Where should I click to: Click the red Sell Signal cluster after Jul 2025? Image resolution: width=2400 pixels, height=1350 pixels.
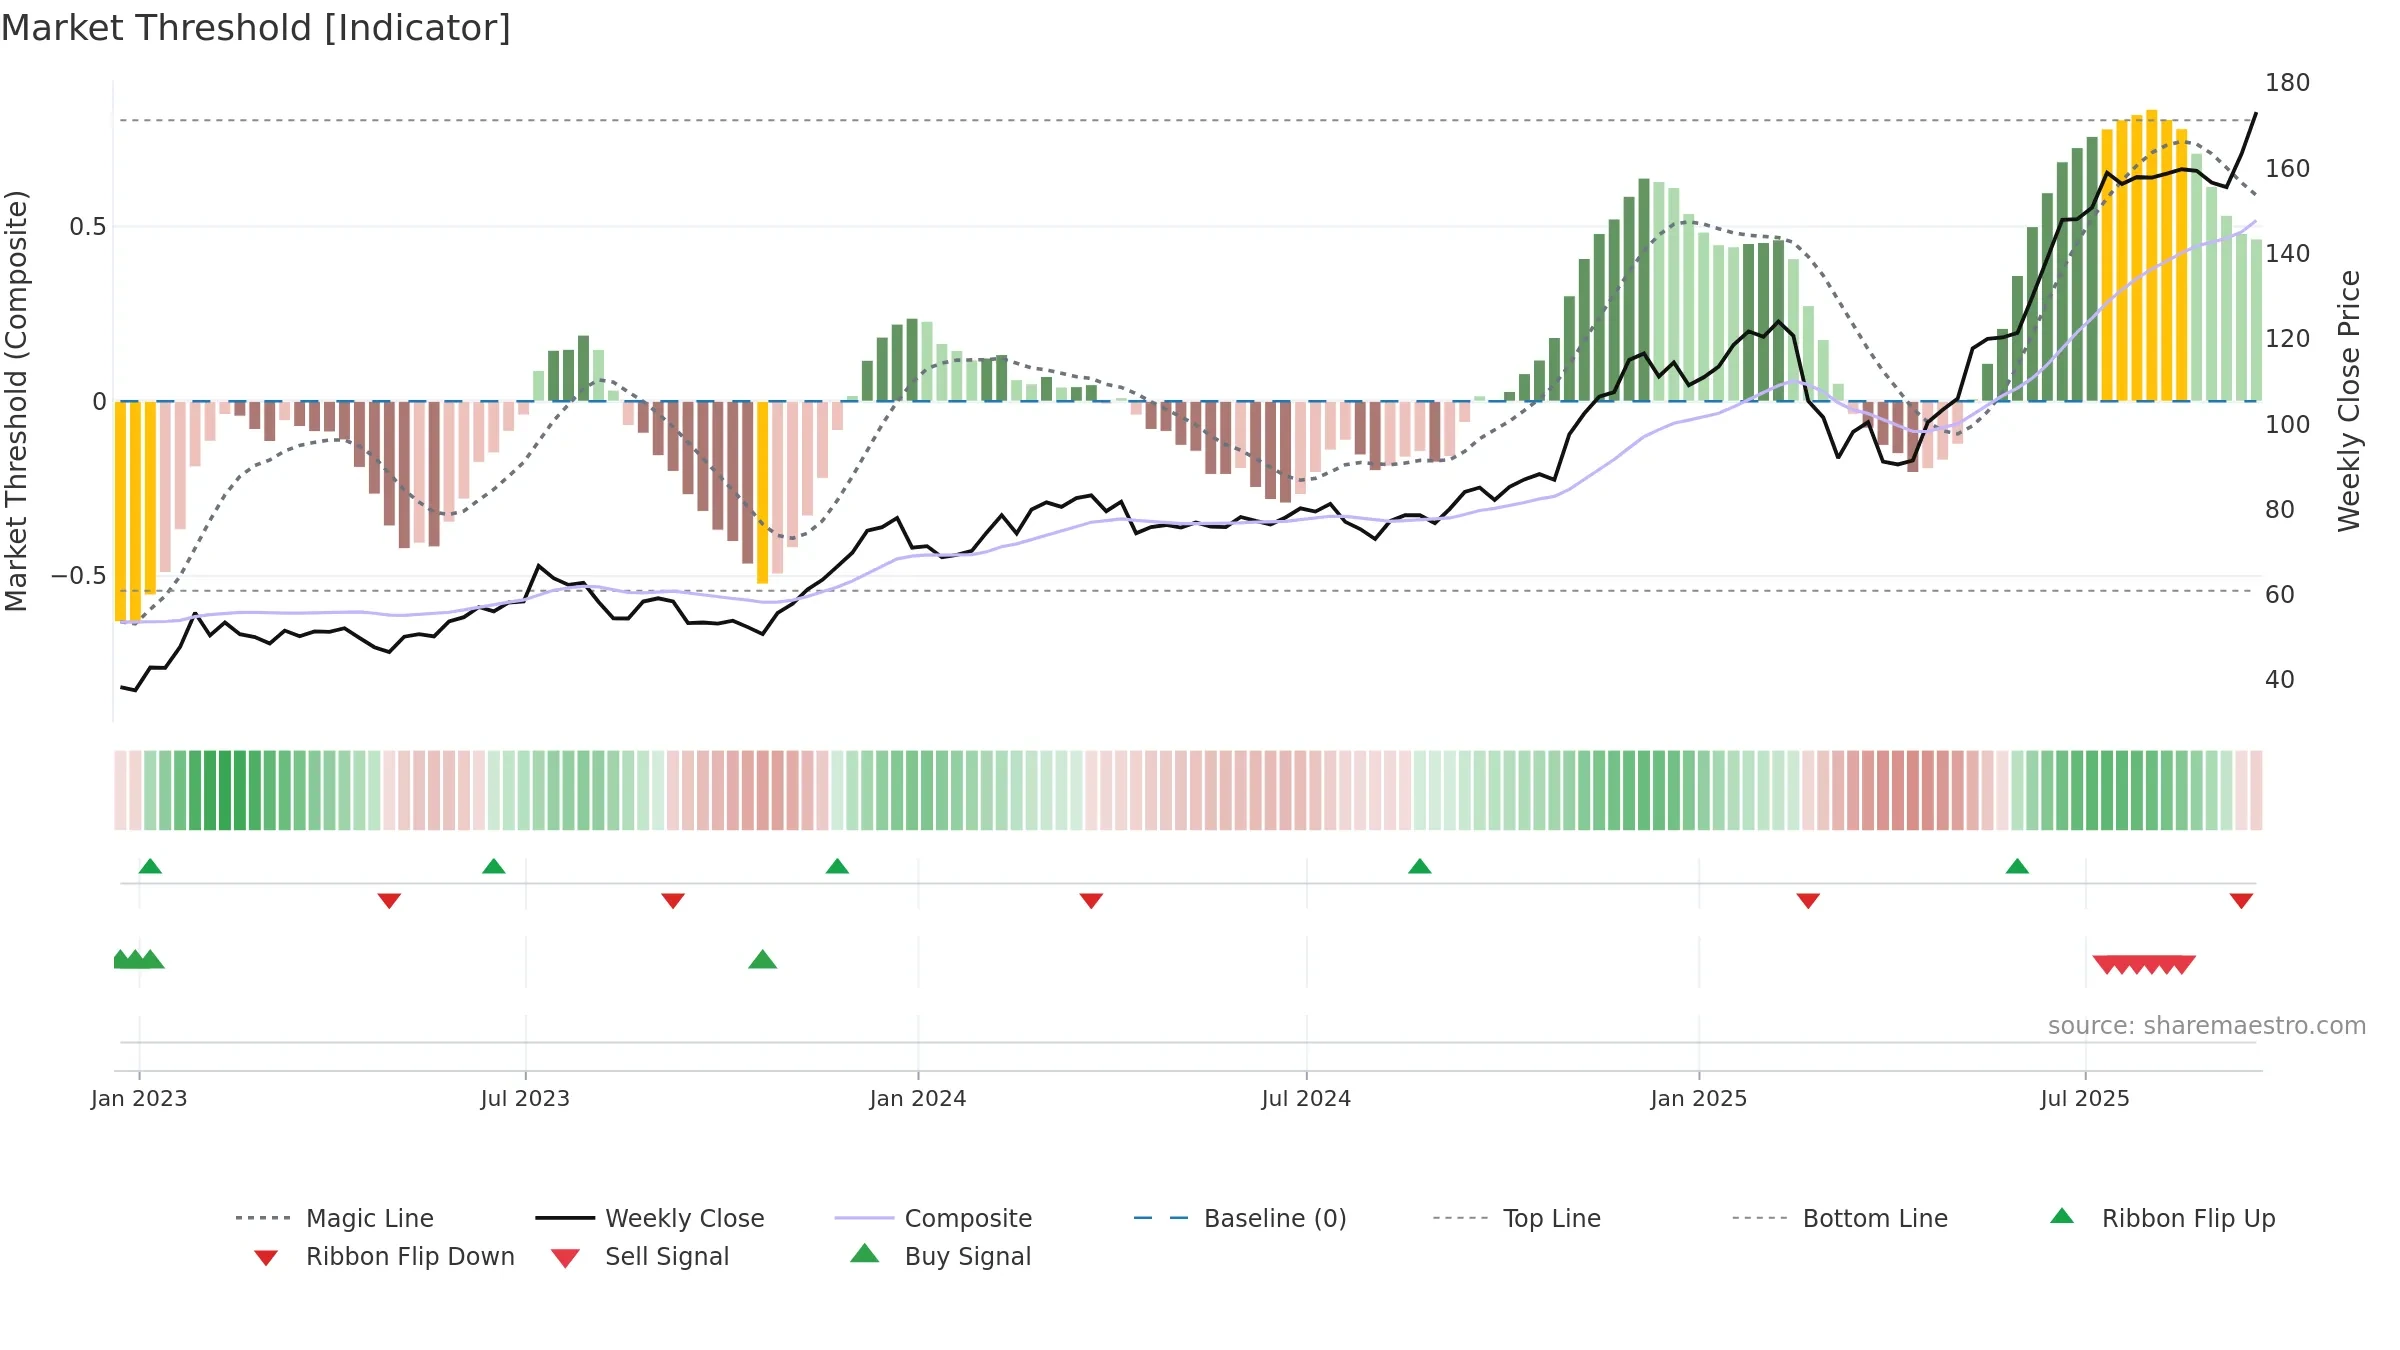(2144, 965)
